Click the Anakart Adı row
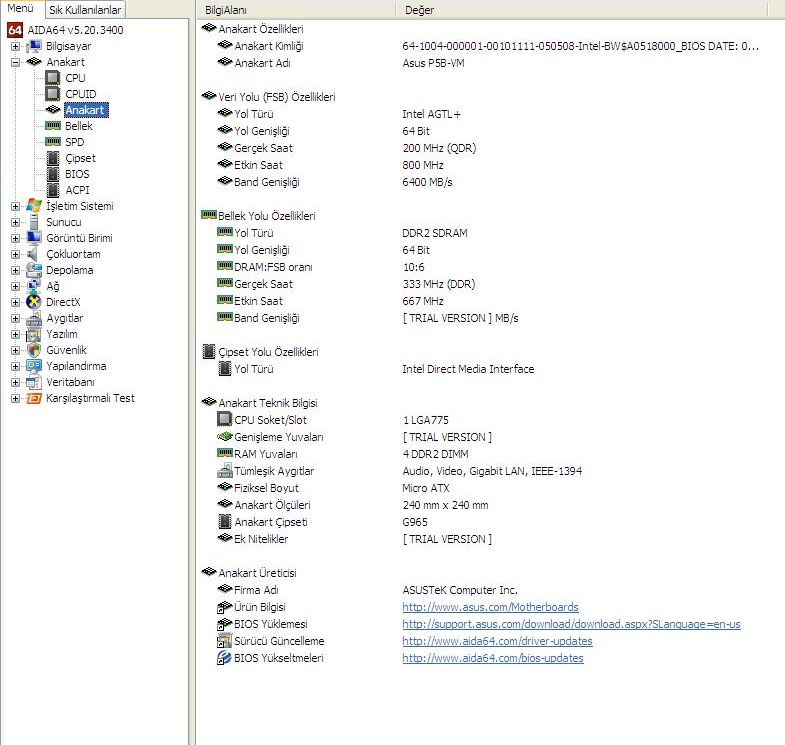The height and width of the screenshot is (745, 785). tap(491, 63)
